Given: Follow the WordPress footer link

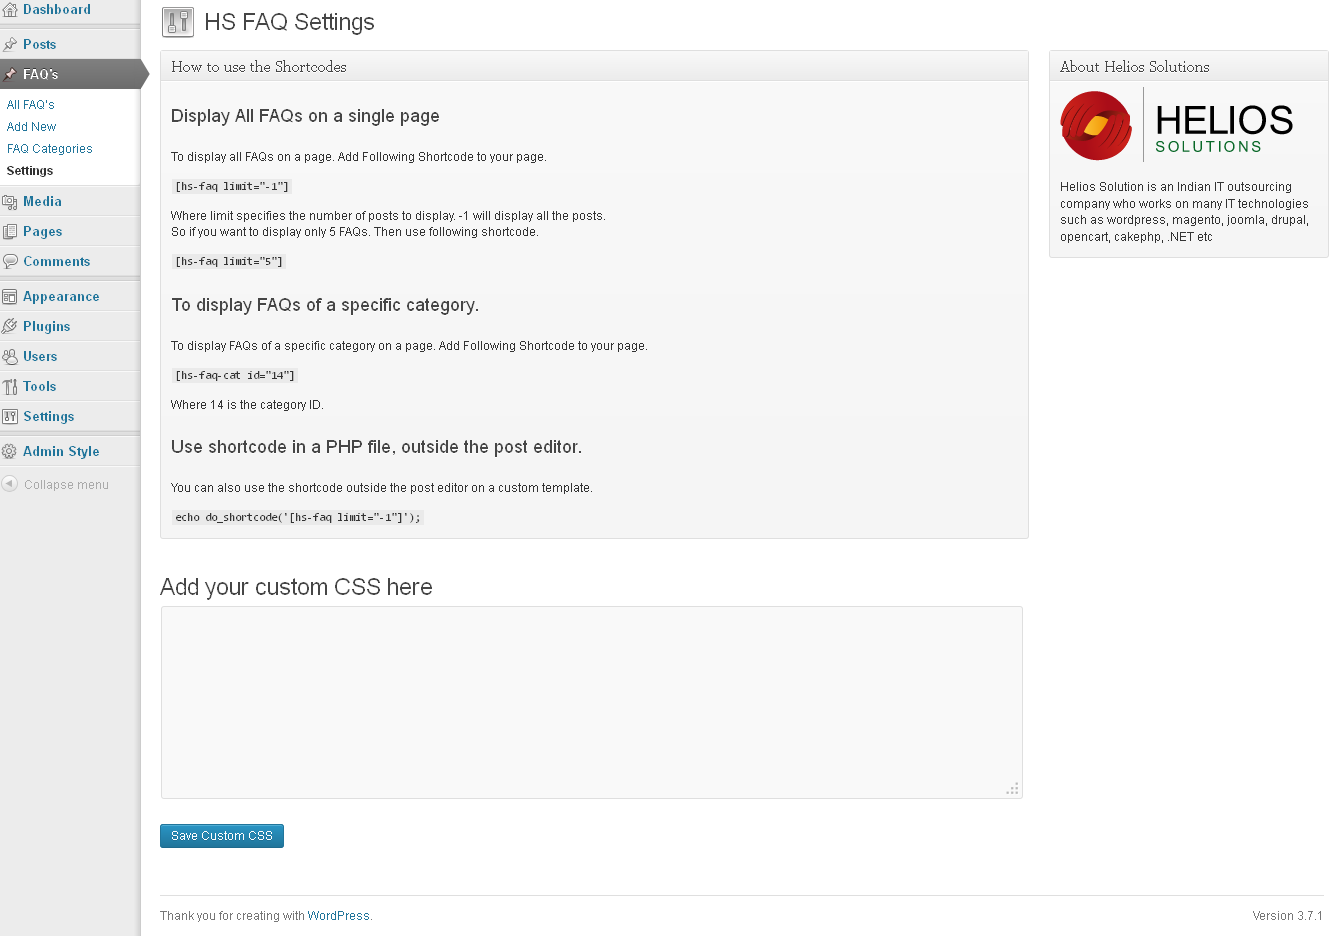Looking at the screenshot, I should click(338, 916).
